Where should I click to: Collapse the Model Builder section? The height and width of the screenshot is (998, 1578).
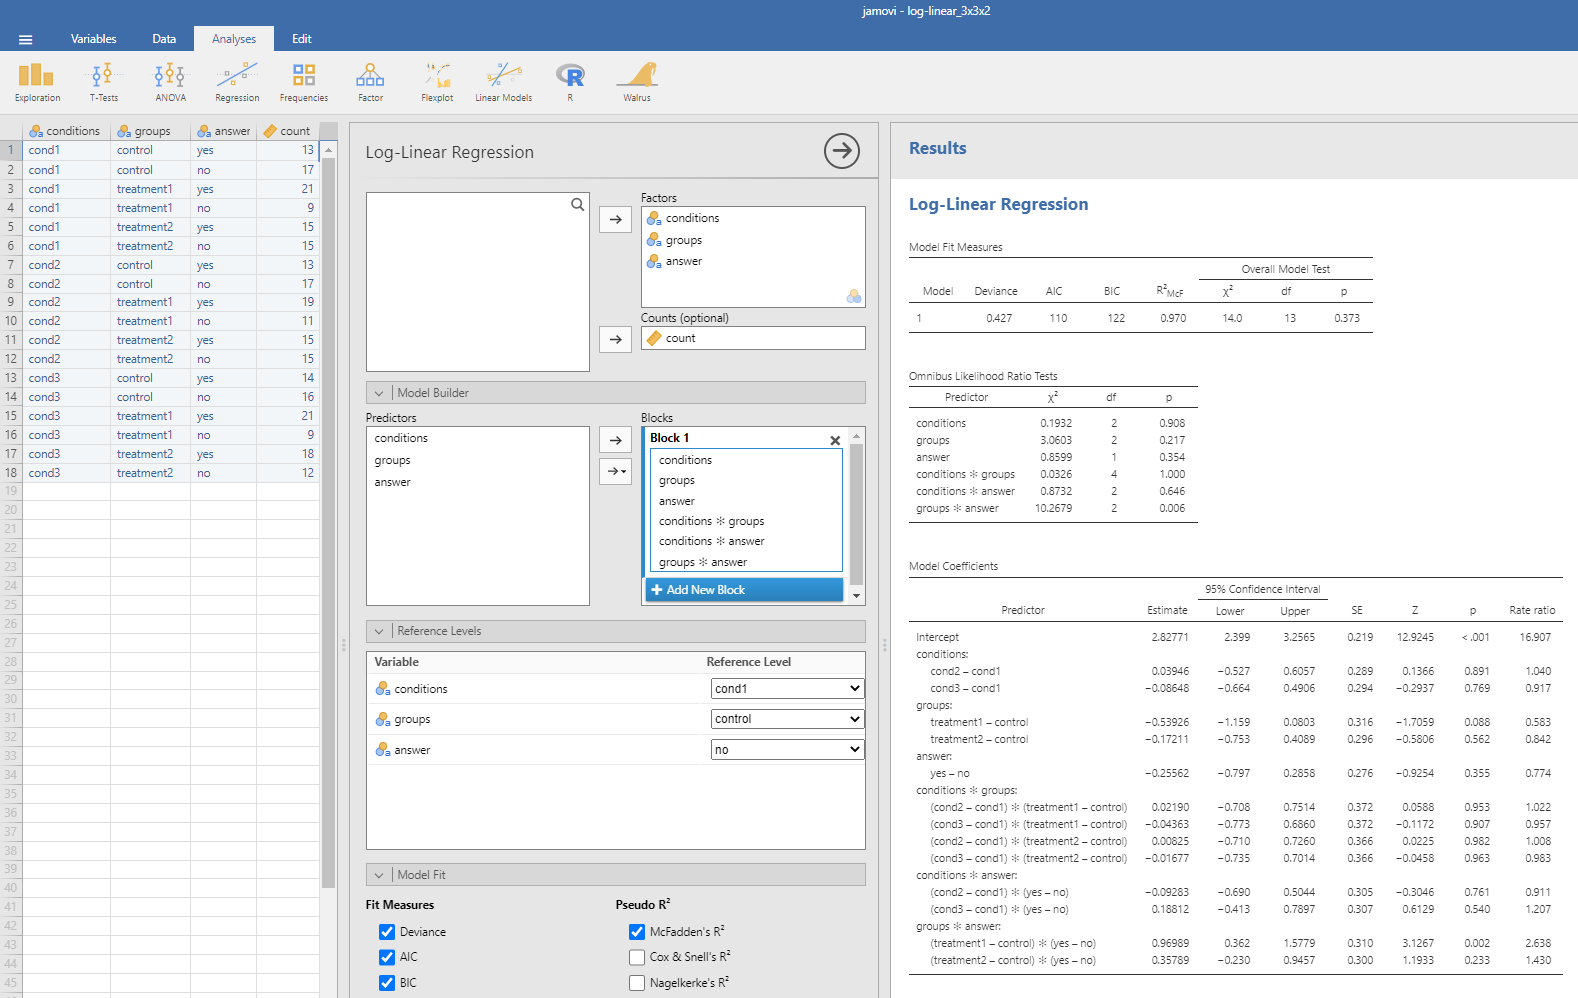tap(379, 393)
